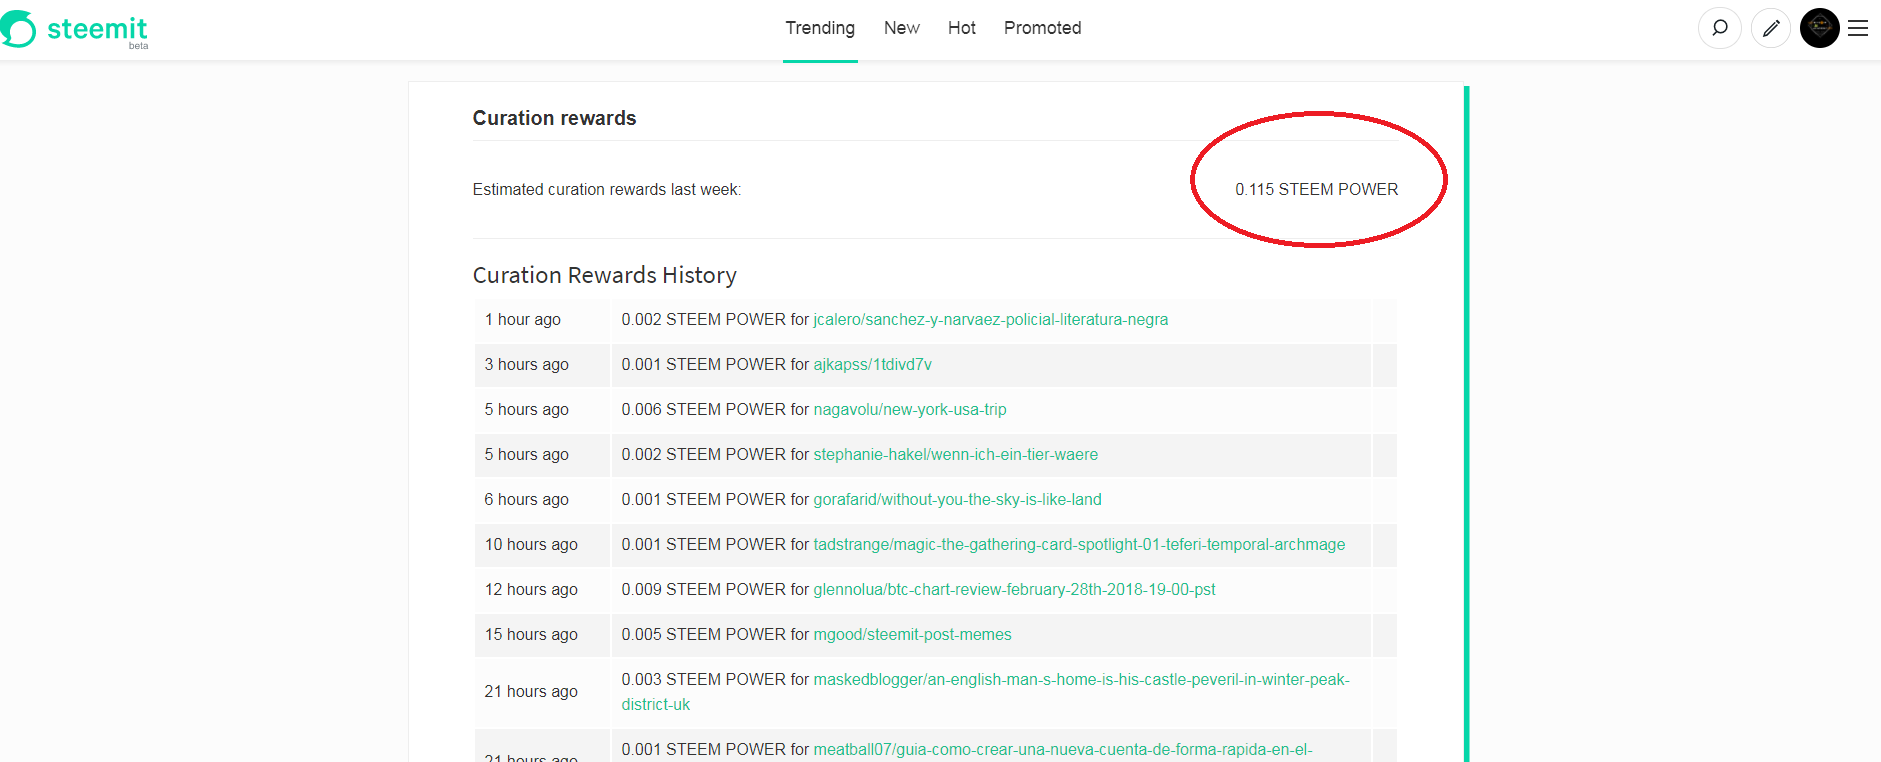Click '0.009 STEEM POWER for' reward amount

[x=715, y=590]
